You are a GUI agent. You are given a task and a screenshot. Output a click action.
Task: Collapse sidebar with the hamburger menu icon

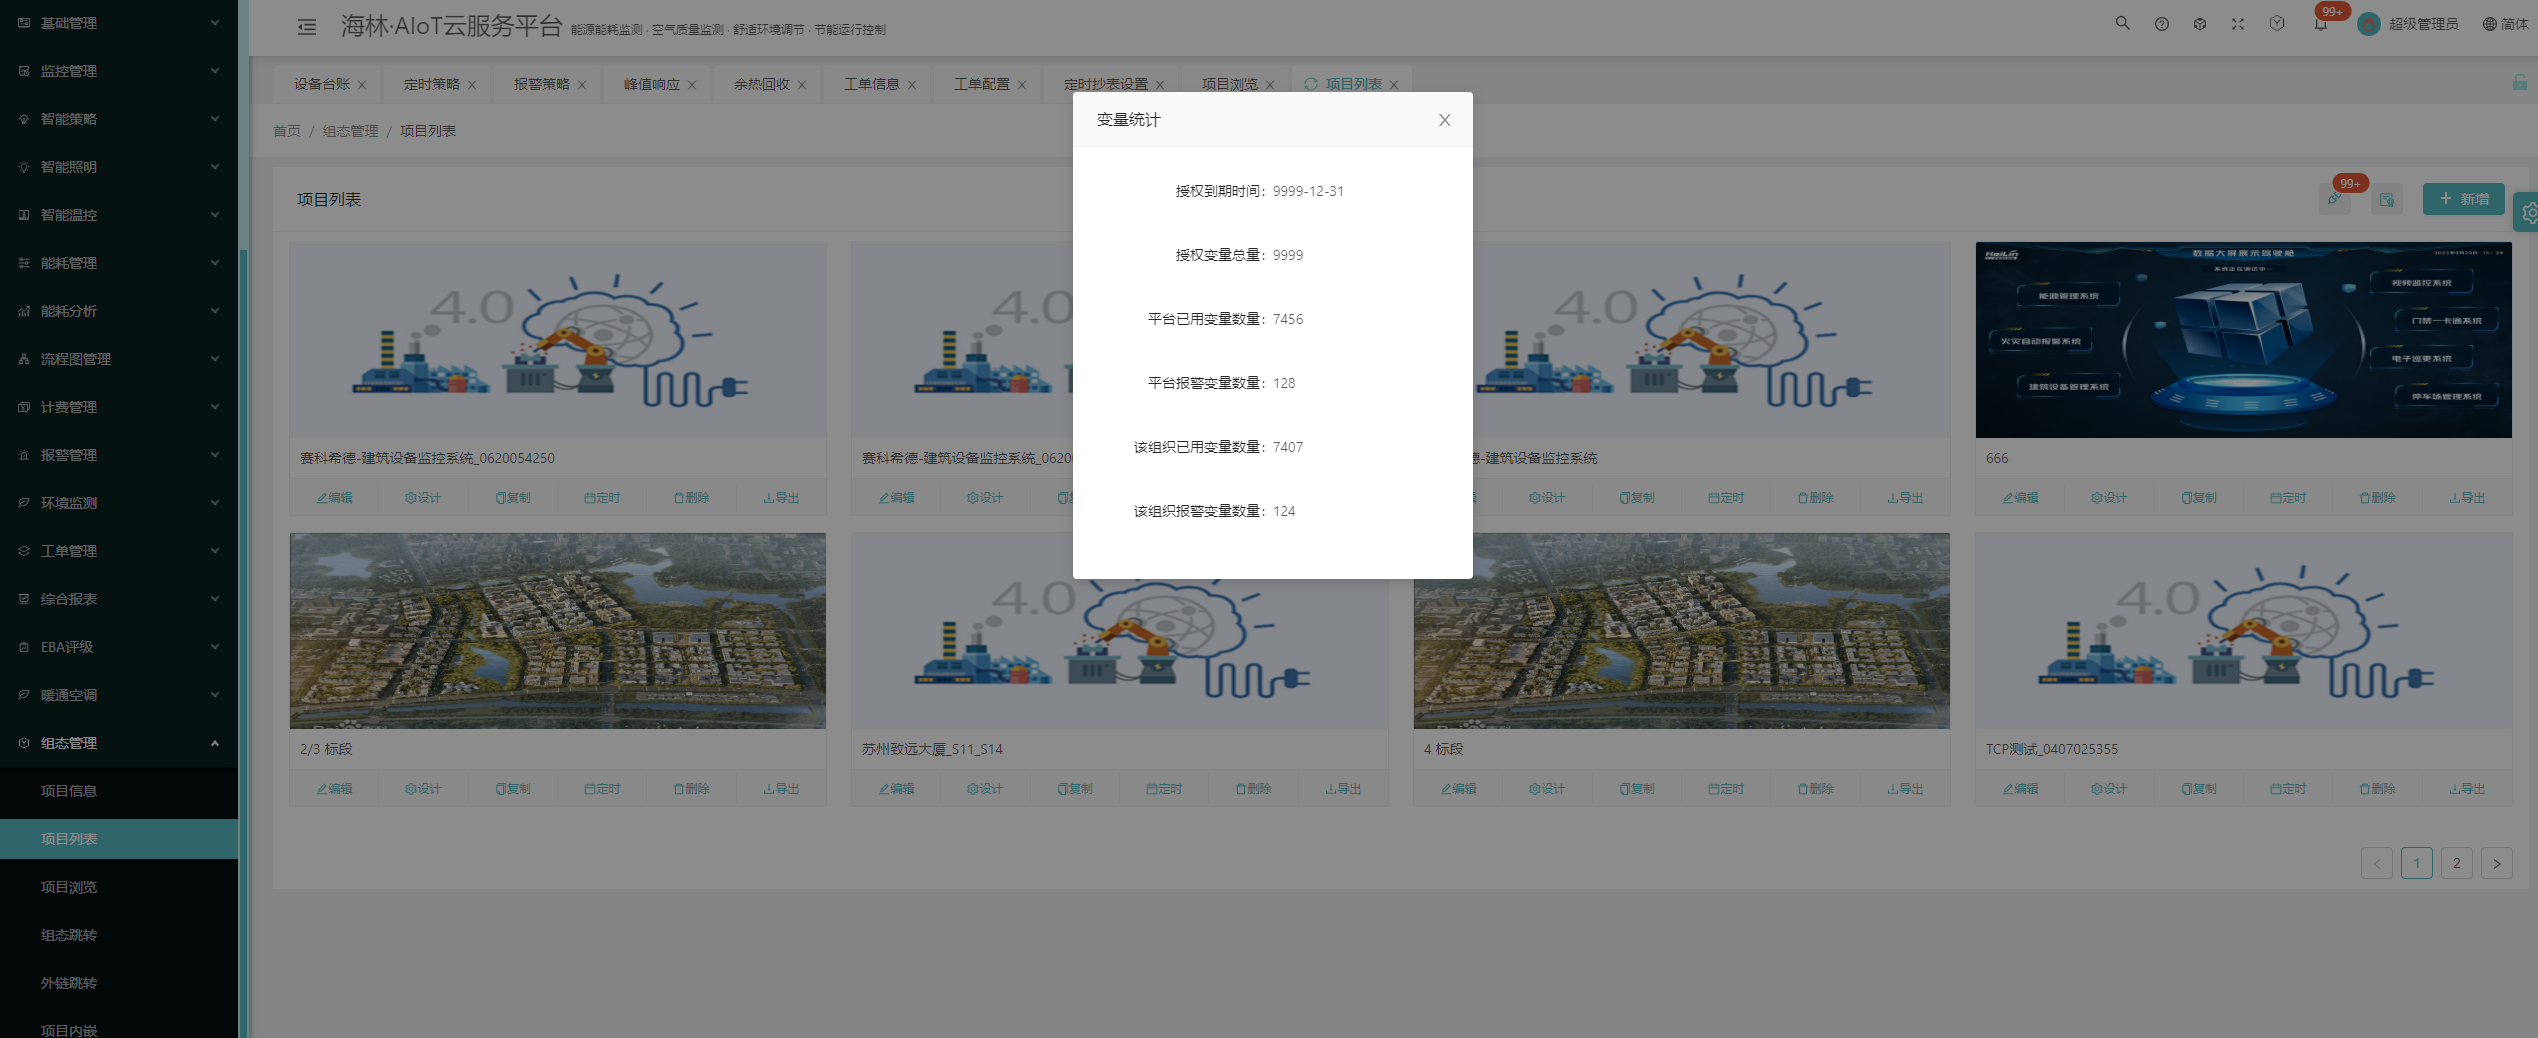coord(307,27)
